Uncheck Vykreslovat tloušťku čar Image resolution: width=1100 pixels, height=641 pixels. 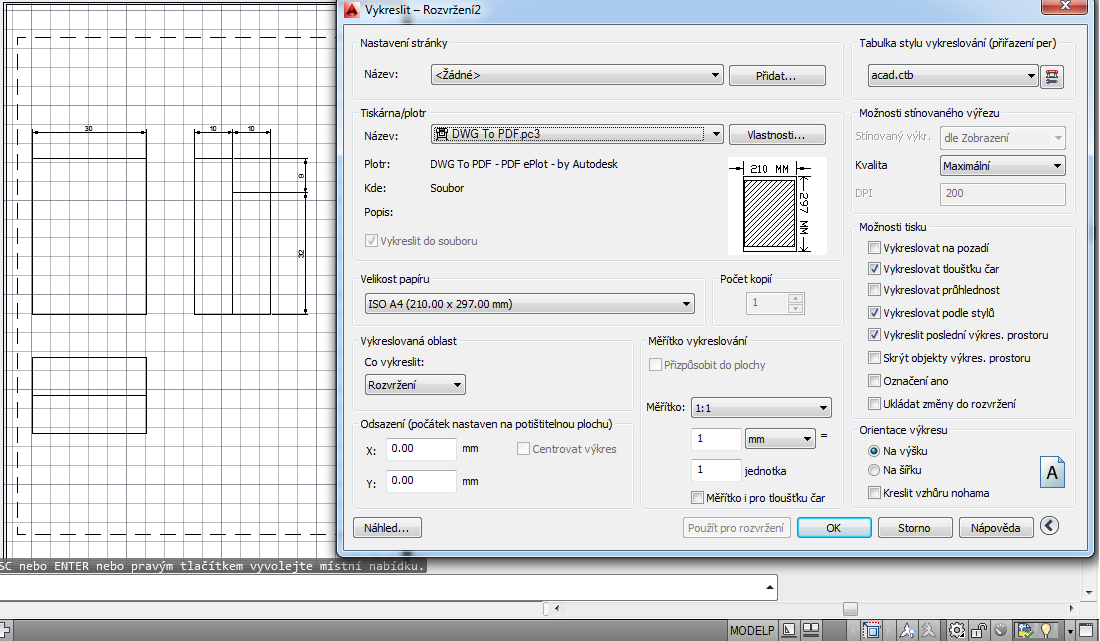tap(875, 269)
